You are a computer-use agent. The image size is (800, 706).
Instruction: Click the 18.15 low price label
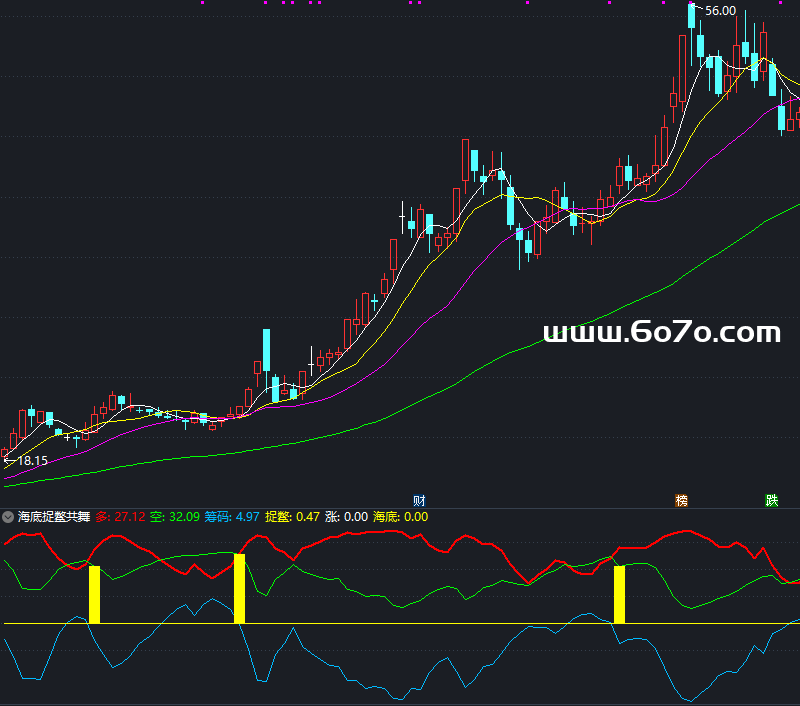[31, 461]
